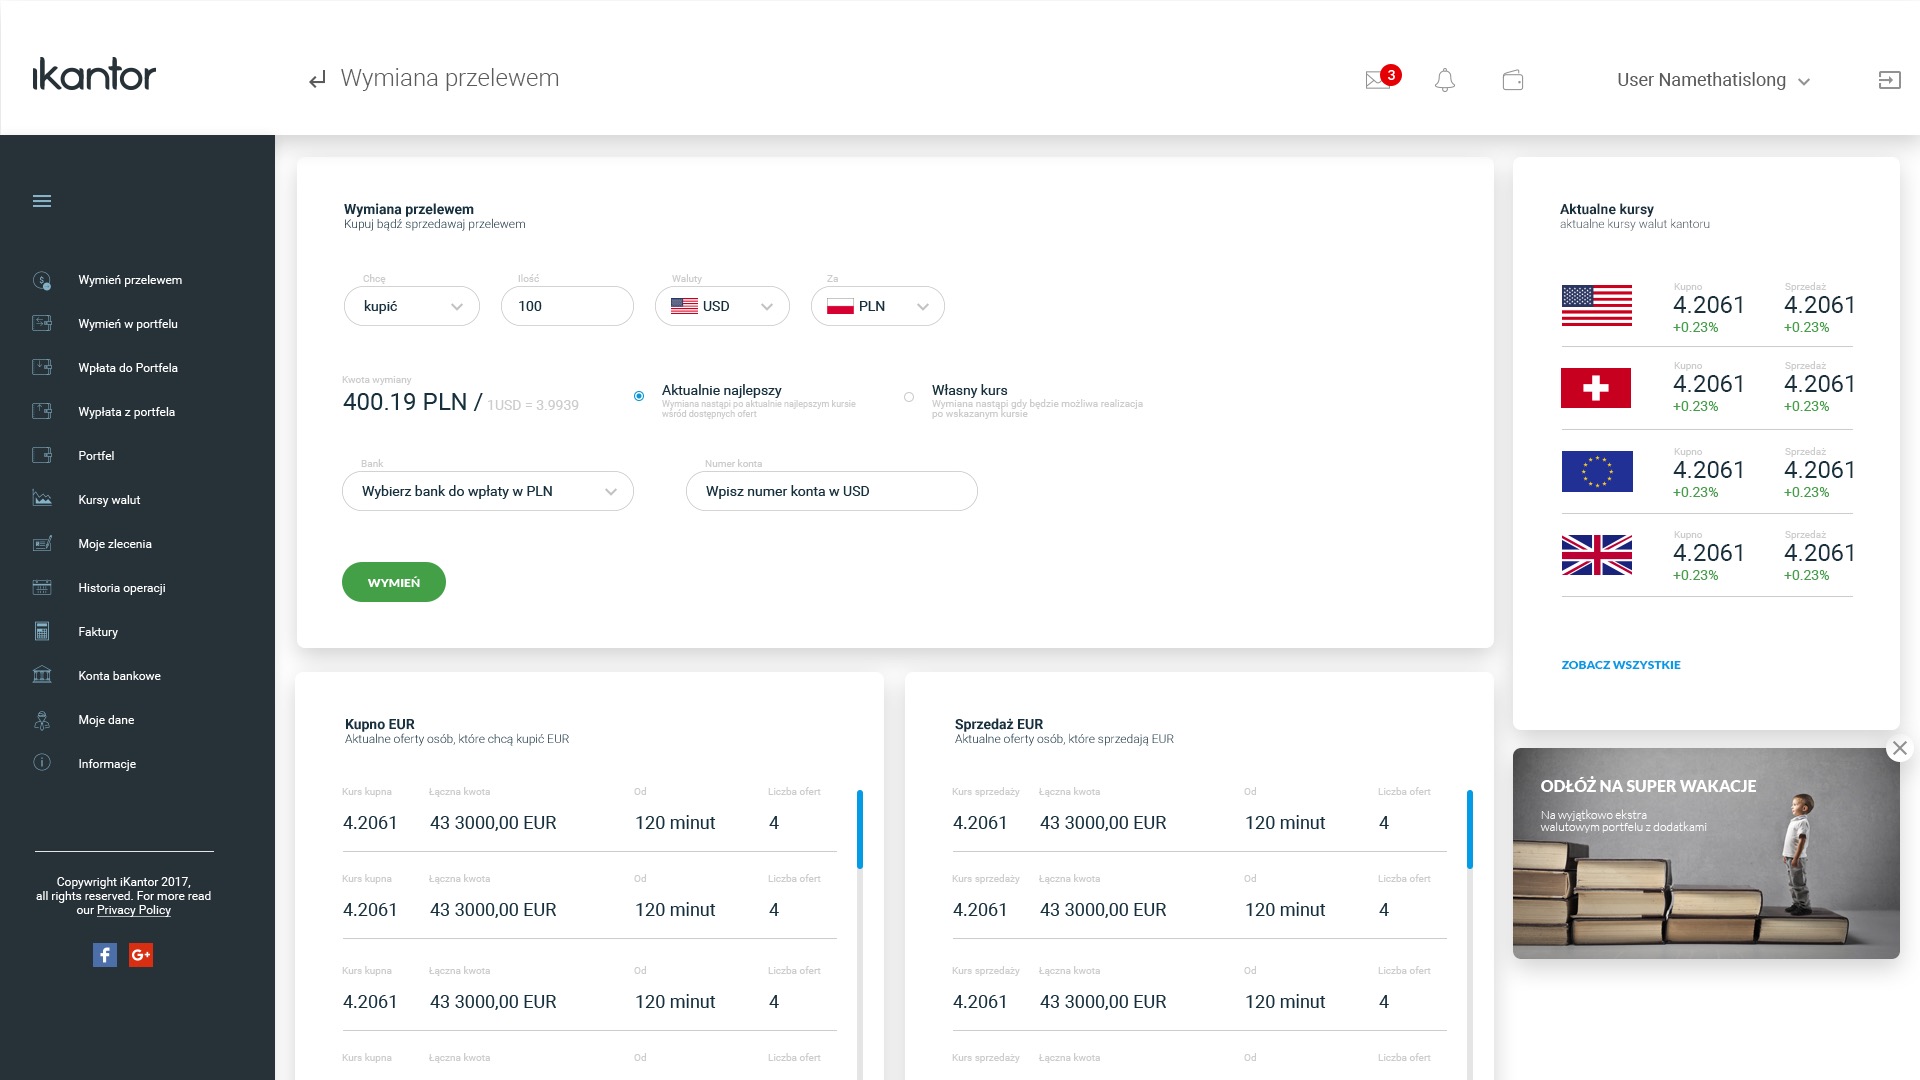Expand Wybierz bank do wpłaty w PLN dropdown
Screen dimensions: 1920x1080
(x=488, y=491)
